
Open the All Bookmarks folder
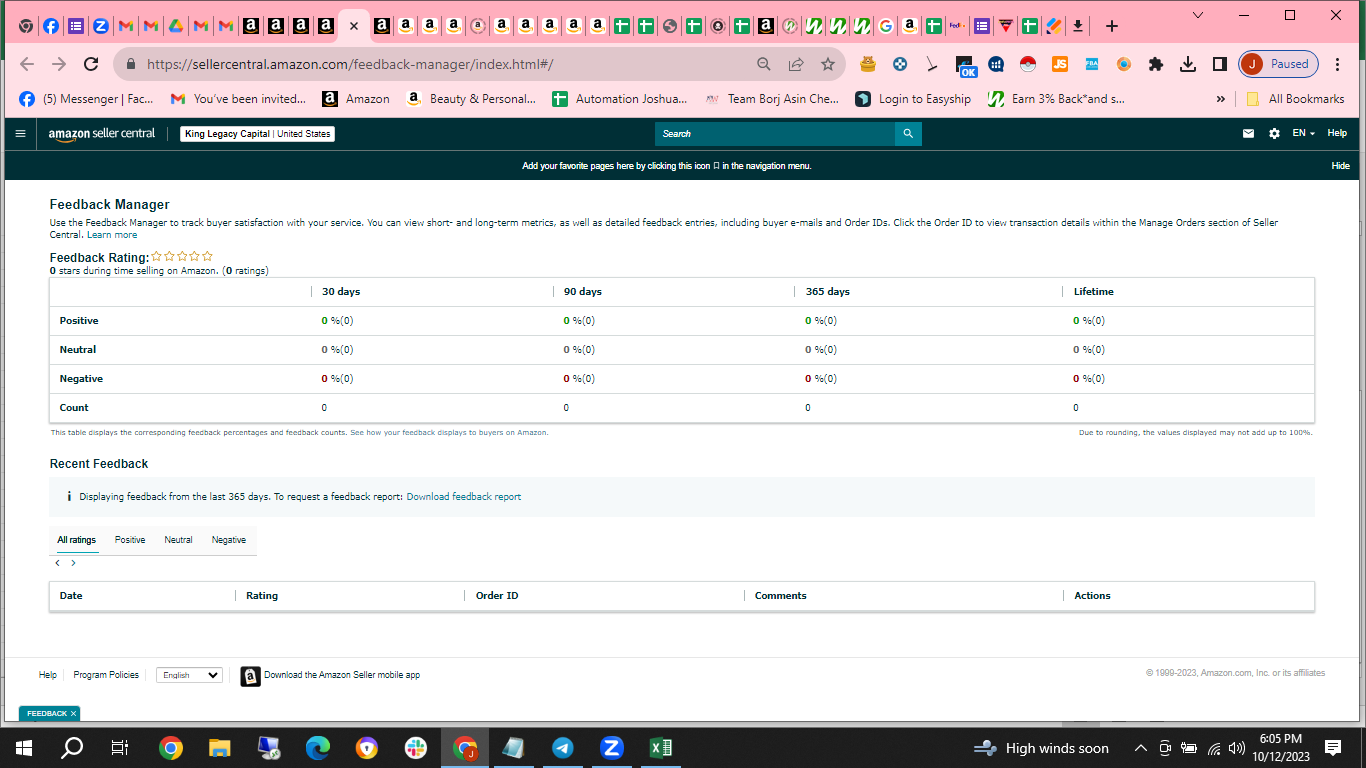click(1295, 99)
